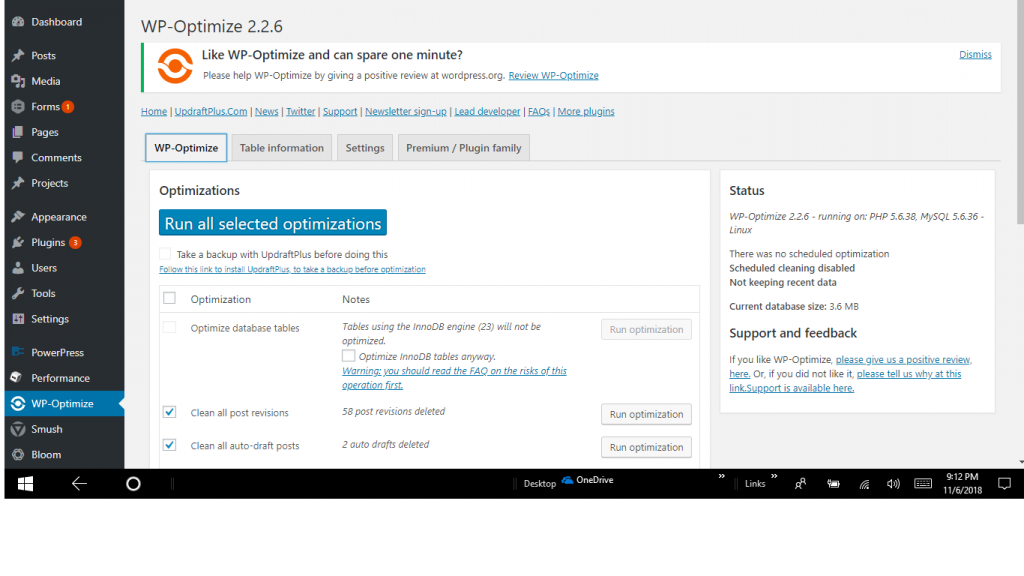Click Run all selected optimizations button
The image size is (1024, 576).
coord(273,223)
